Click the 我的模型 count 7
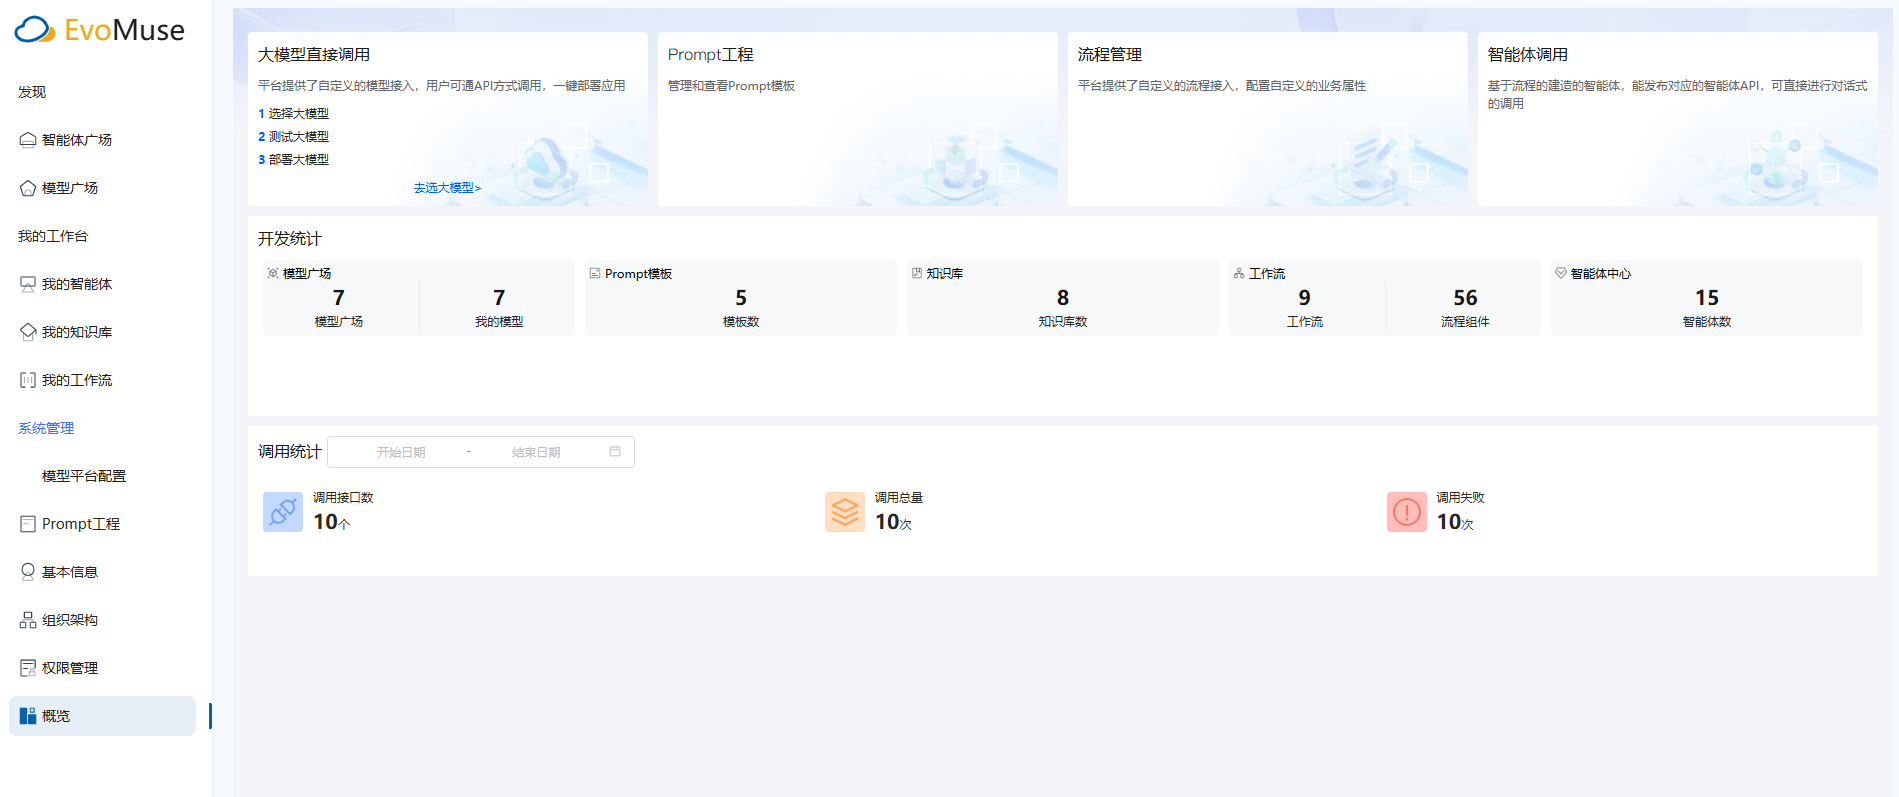The width and height of the screenshot is (1899, 797). coord(499,298)
